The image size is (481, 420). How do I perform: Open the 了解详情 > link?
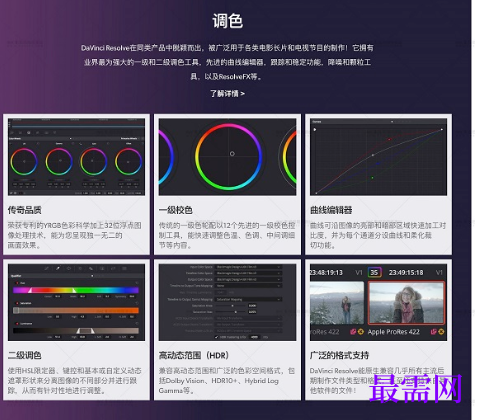tap(227, 94)
